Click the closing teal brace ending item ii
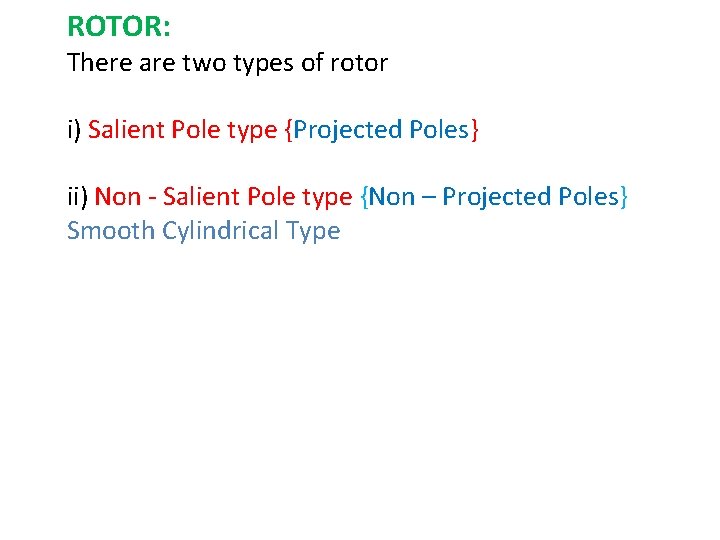 pos(624,197)
